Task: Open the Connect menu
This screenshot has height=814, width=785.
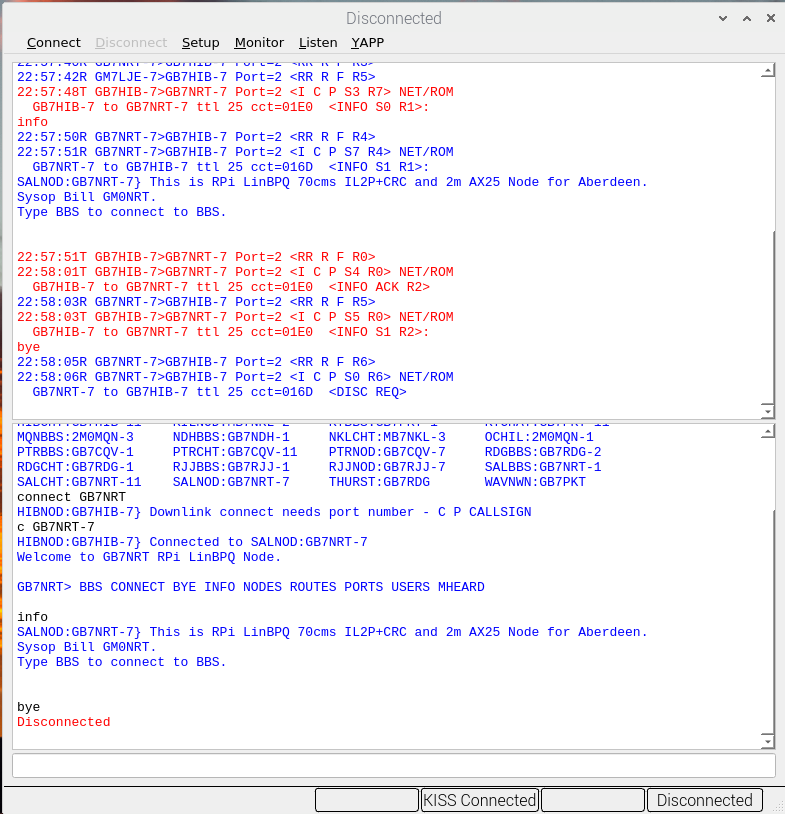Action: [54, 42]
